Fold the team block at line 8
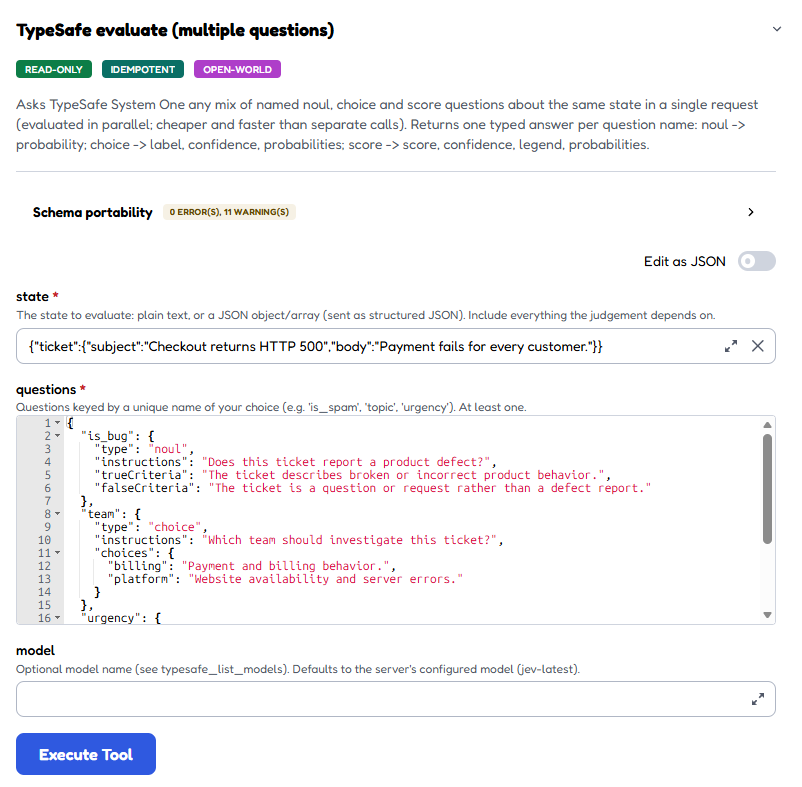 [57, 513]
